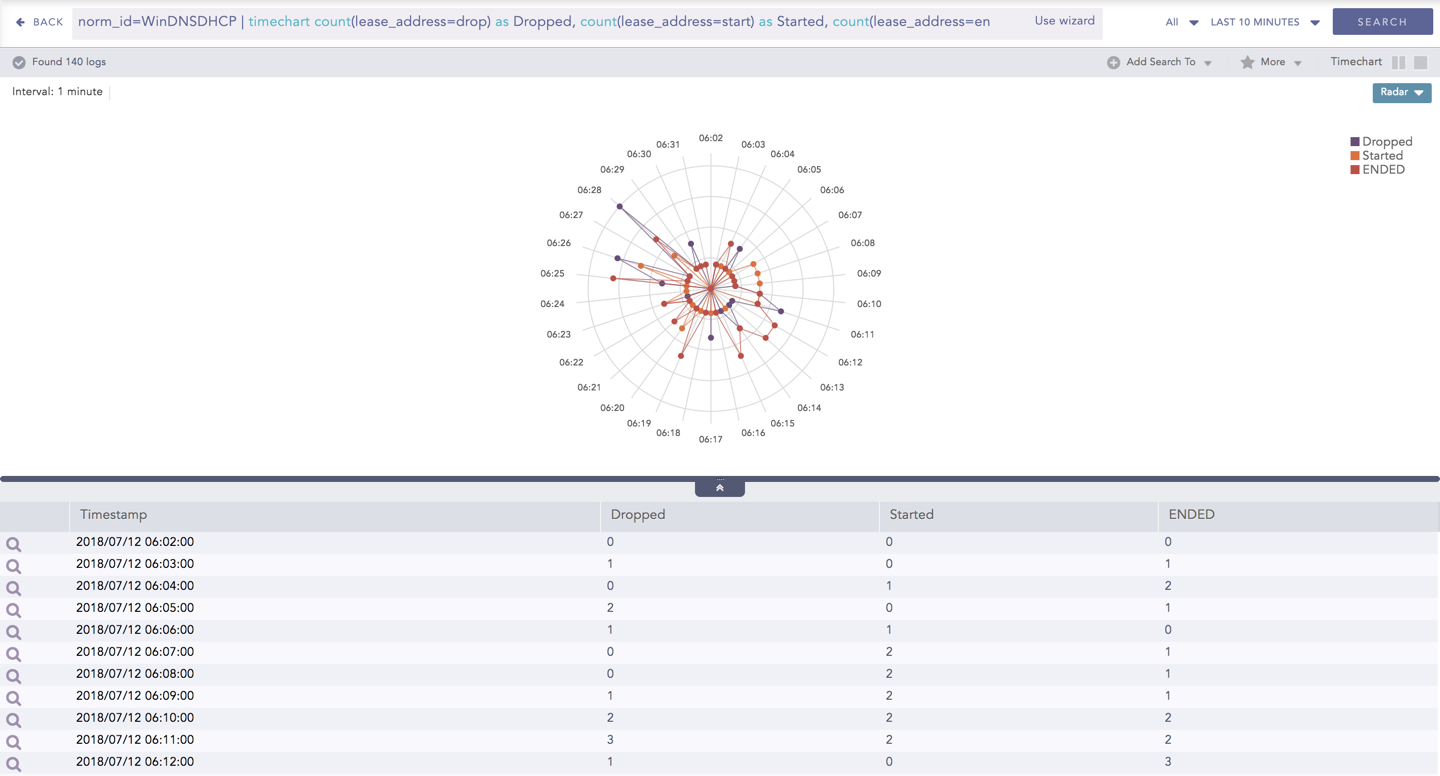This screenshot has width=1440, height=776.
Task: Click the star icon next to More
Action: click(x=1247, y=62)
